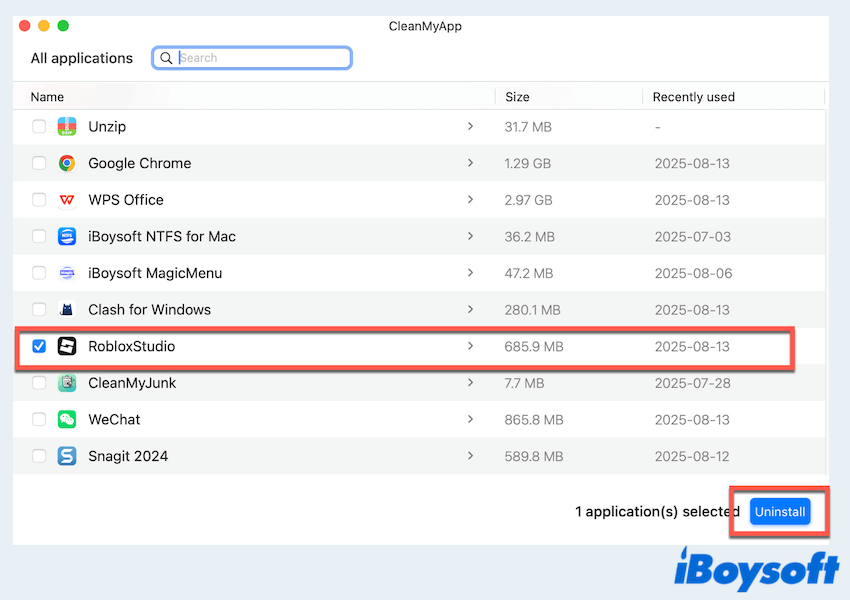Click the 31.7 MB size value
The image size is (850, 600).
tap(528, 127)
